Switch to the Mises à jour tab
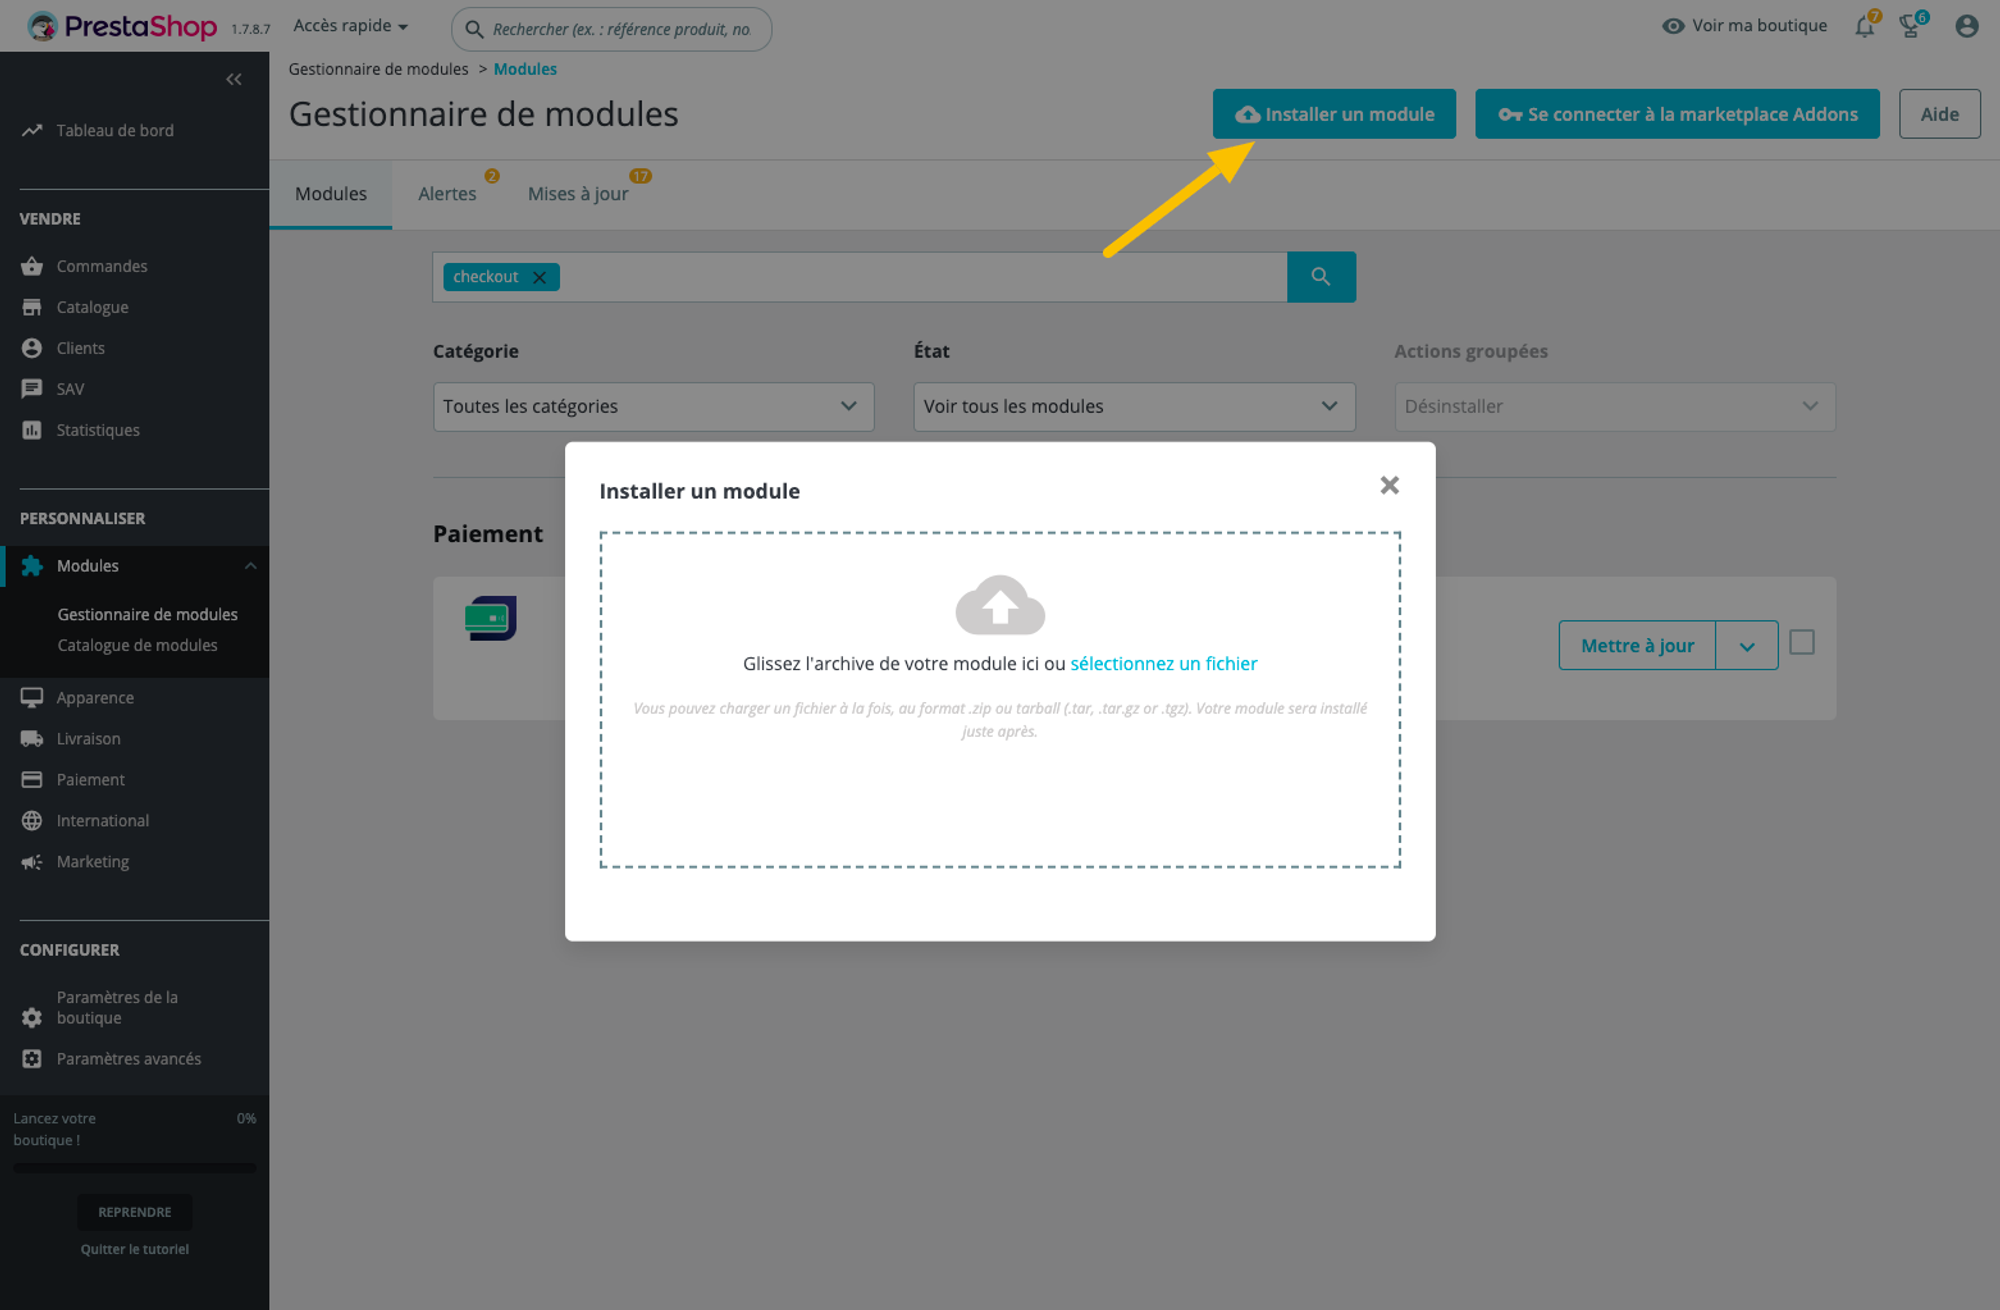 click(x=579, y=194)
